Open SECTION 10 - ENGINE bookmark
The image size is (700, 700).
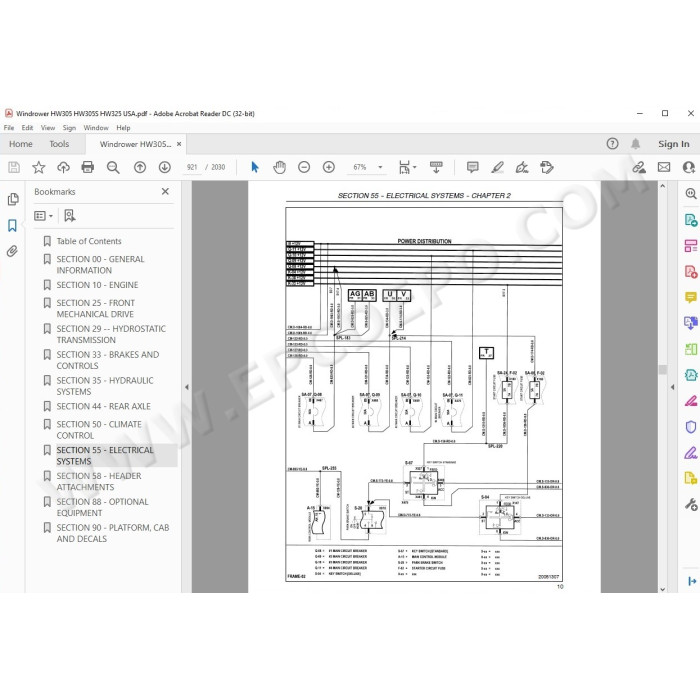97,285
